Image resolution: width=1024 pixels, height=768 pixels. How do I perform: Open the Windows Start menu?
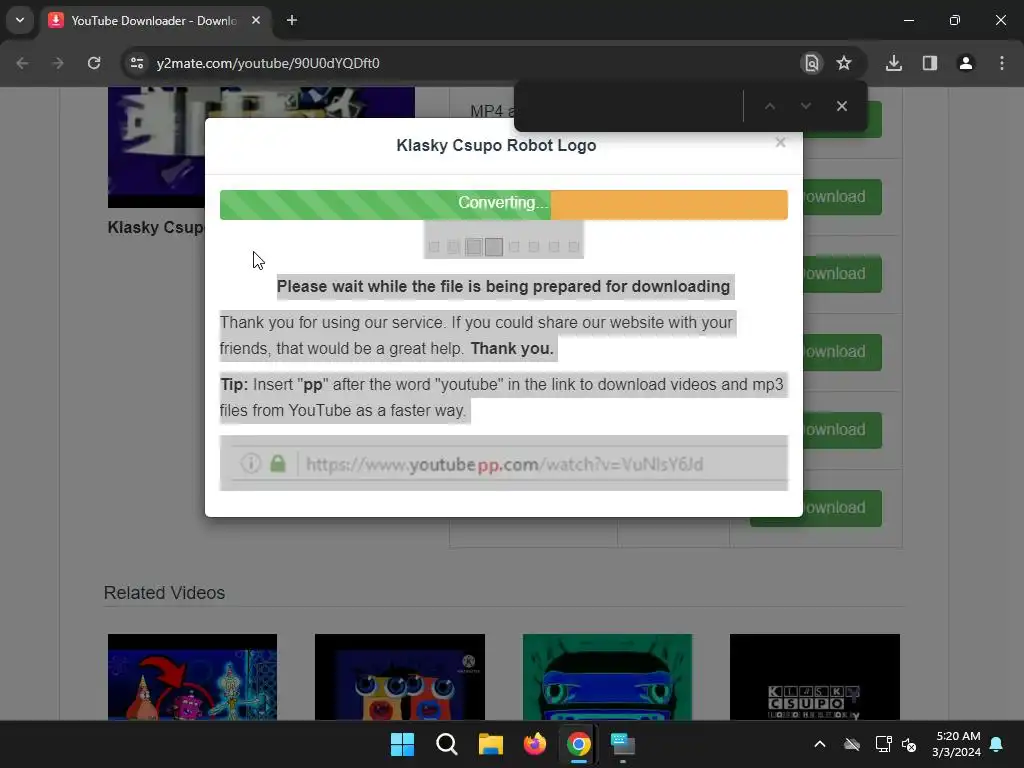tap(402, 744)
